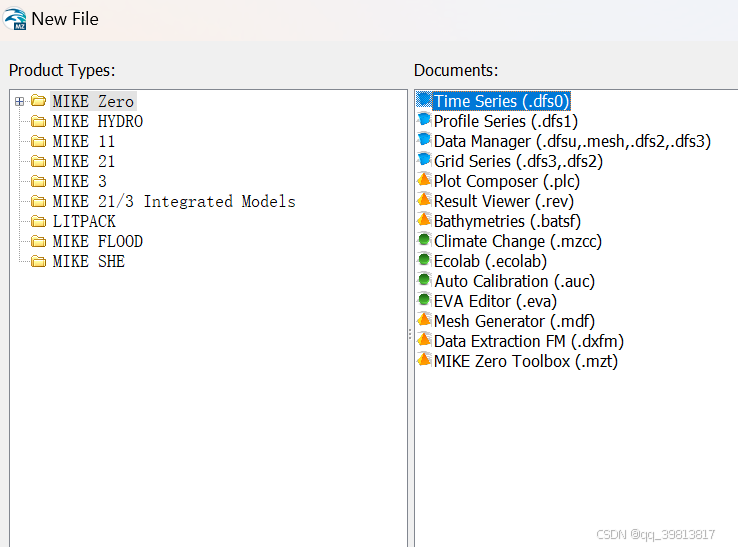
Task: Click the LITPACK folder icon
Action: 38,221
